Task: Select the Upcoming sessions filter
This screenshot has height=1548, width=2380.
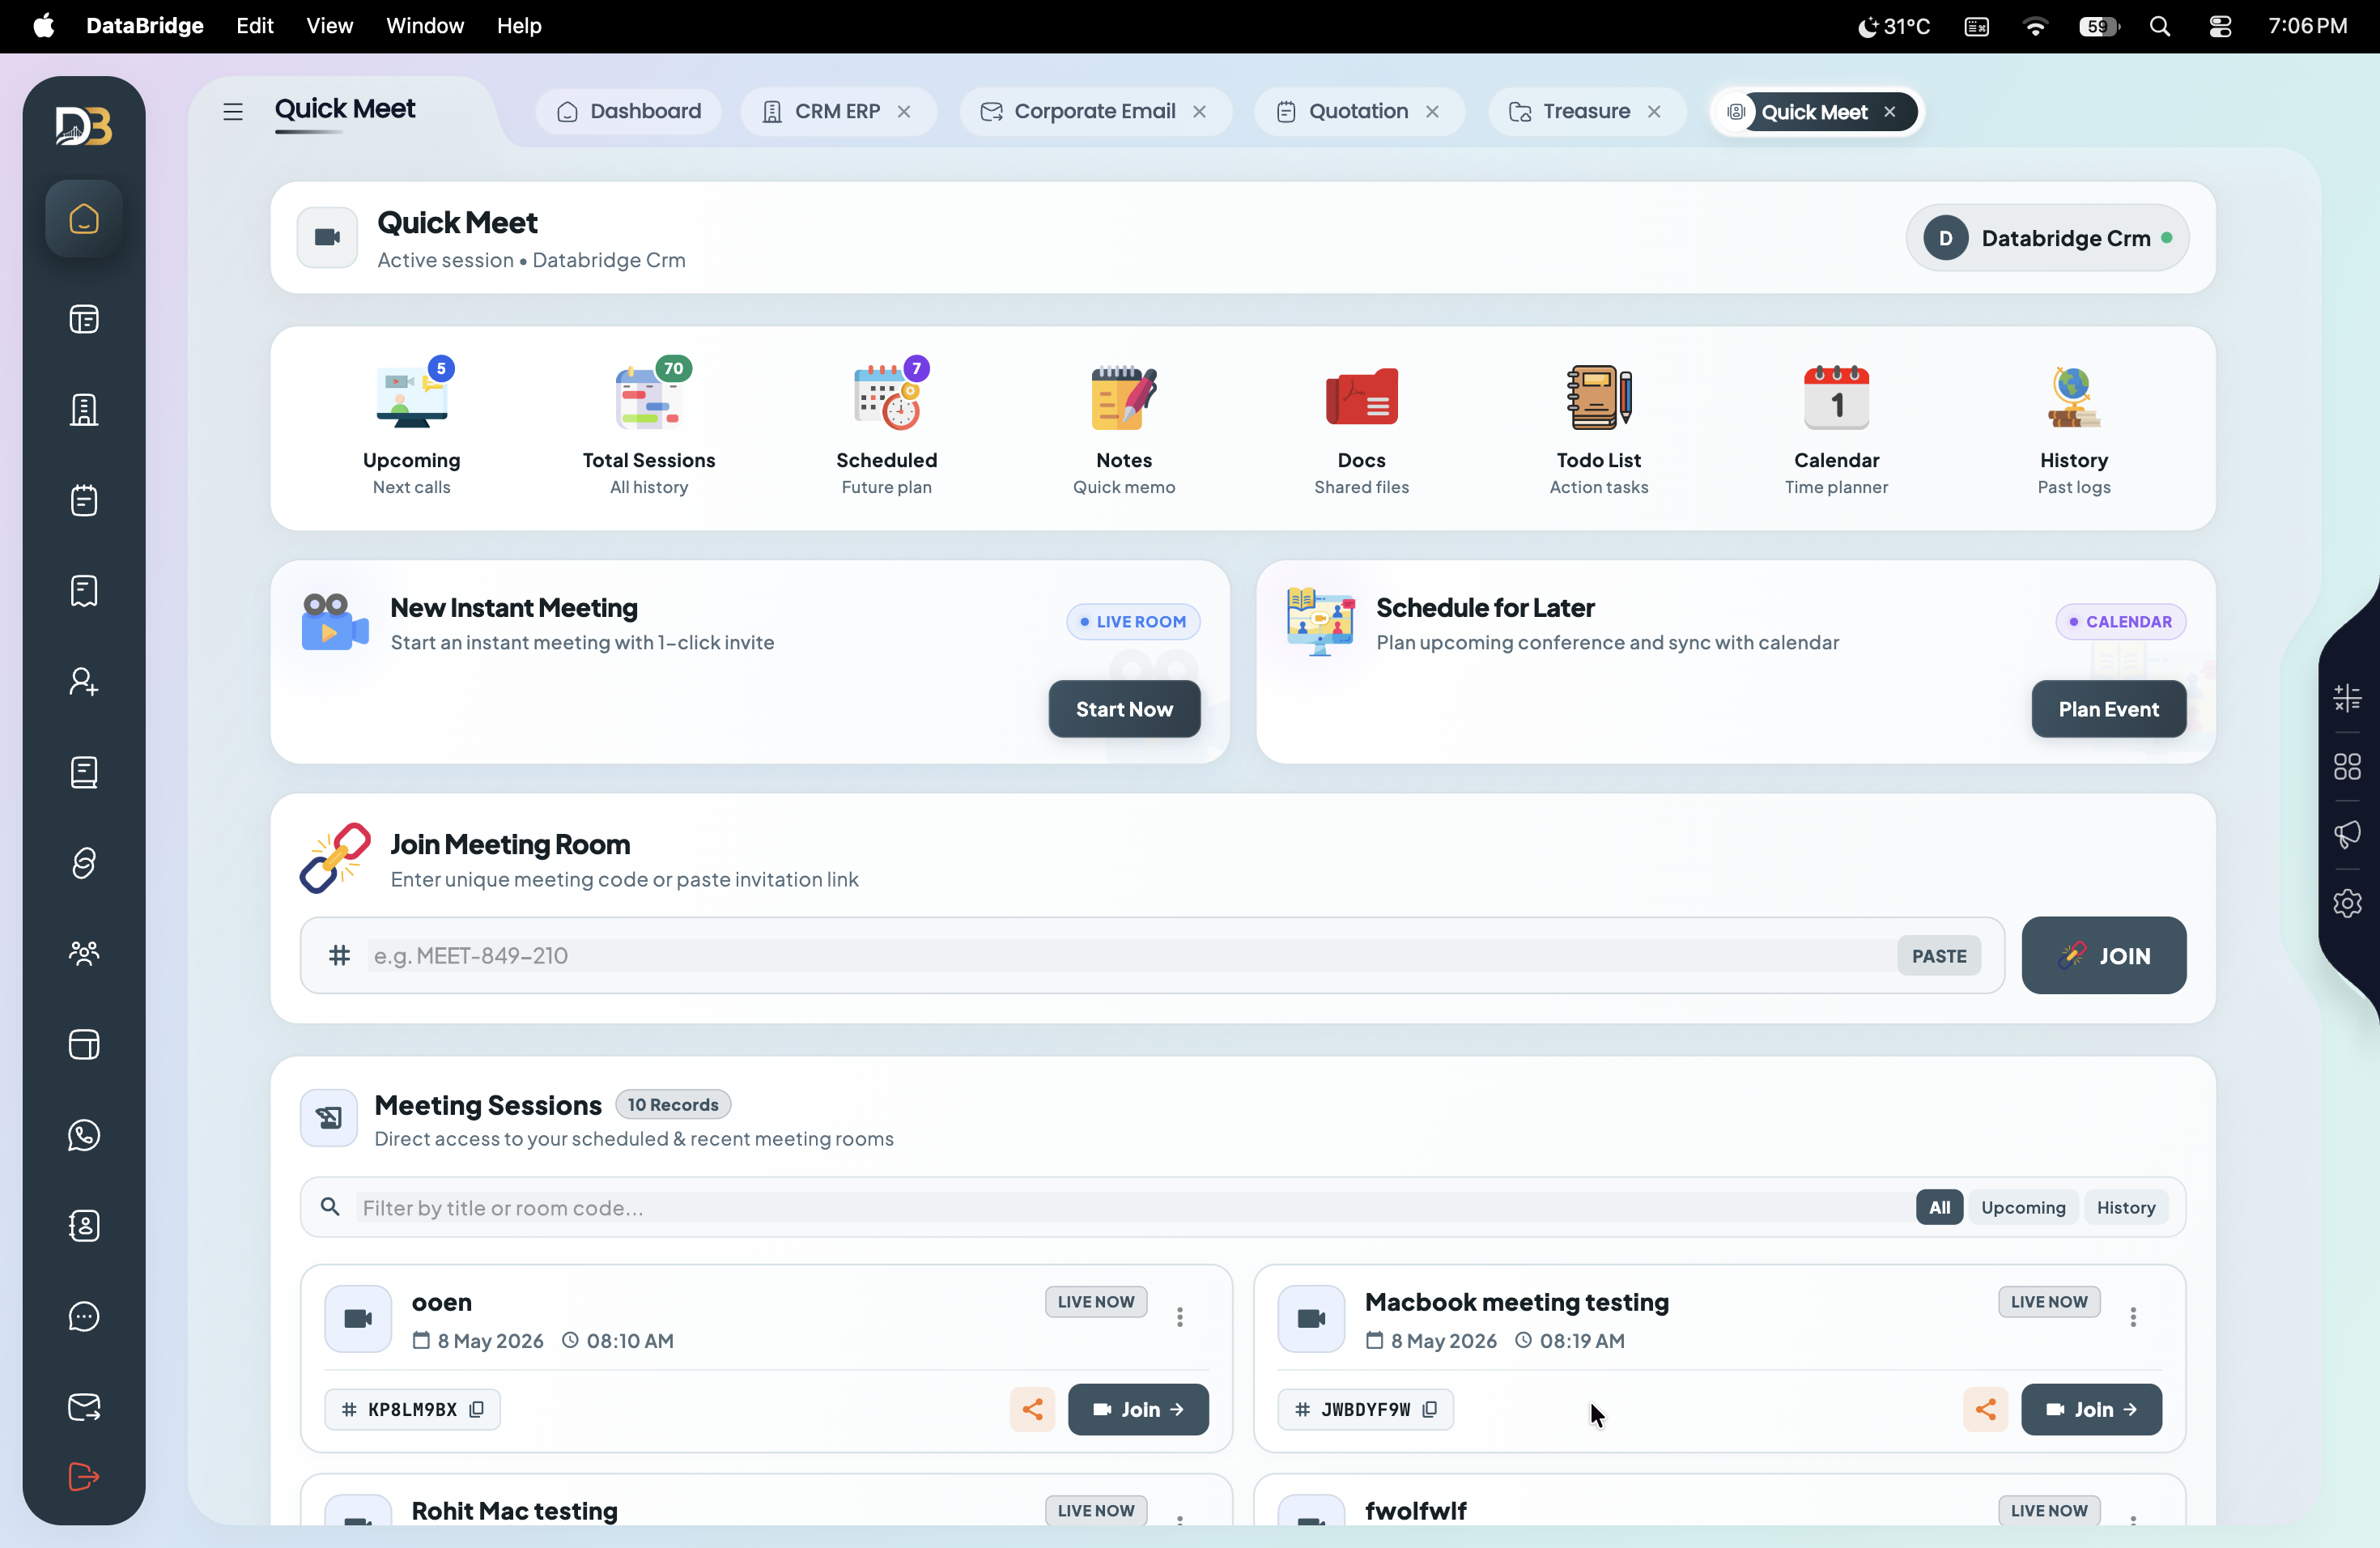Action: (2023, 1207)
